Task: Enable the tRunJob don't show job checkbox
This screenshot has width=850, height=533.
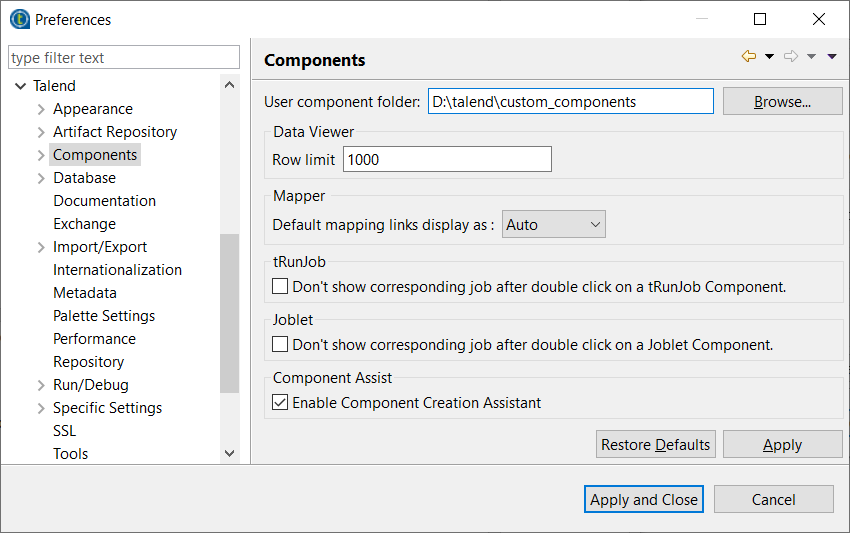Action: point(280,287)
